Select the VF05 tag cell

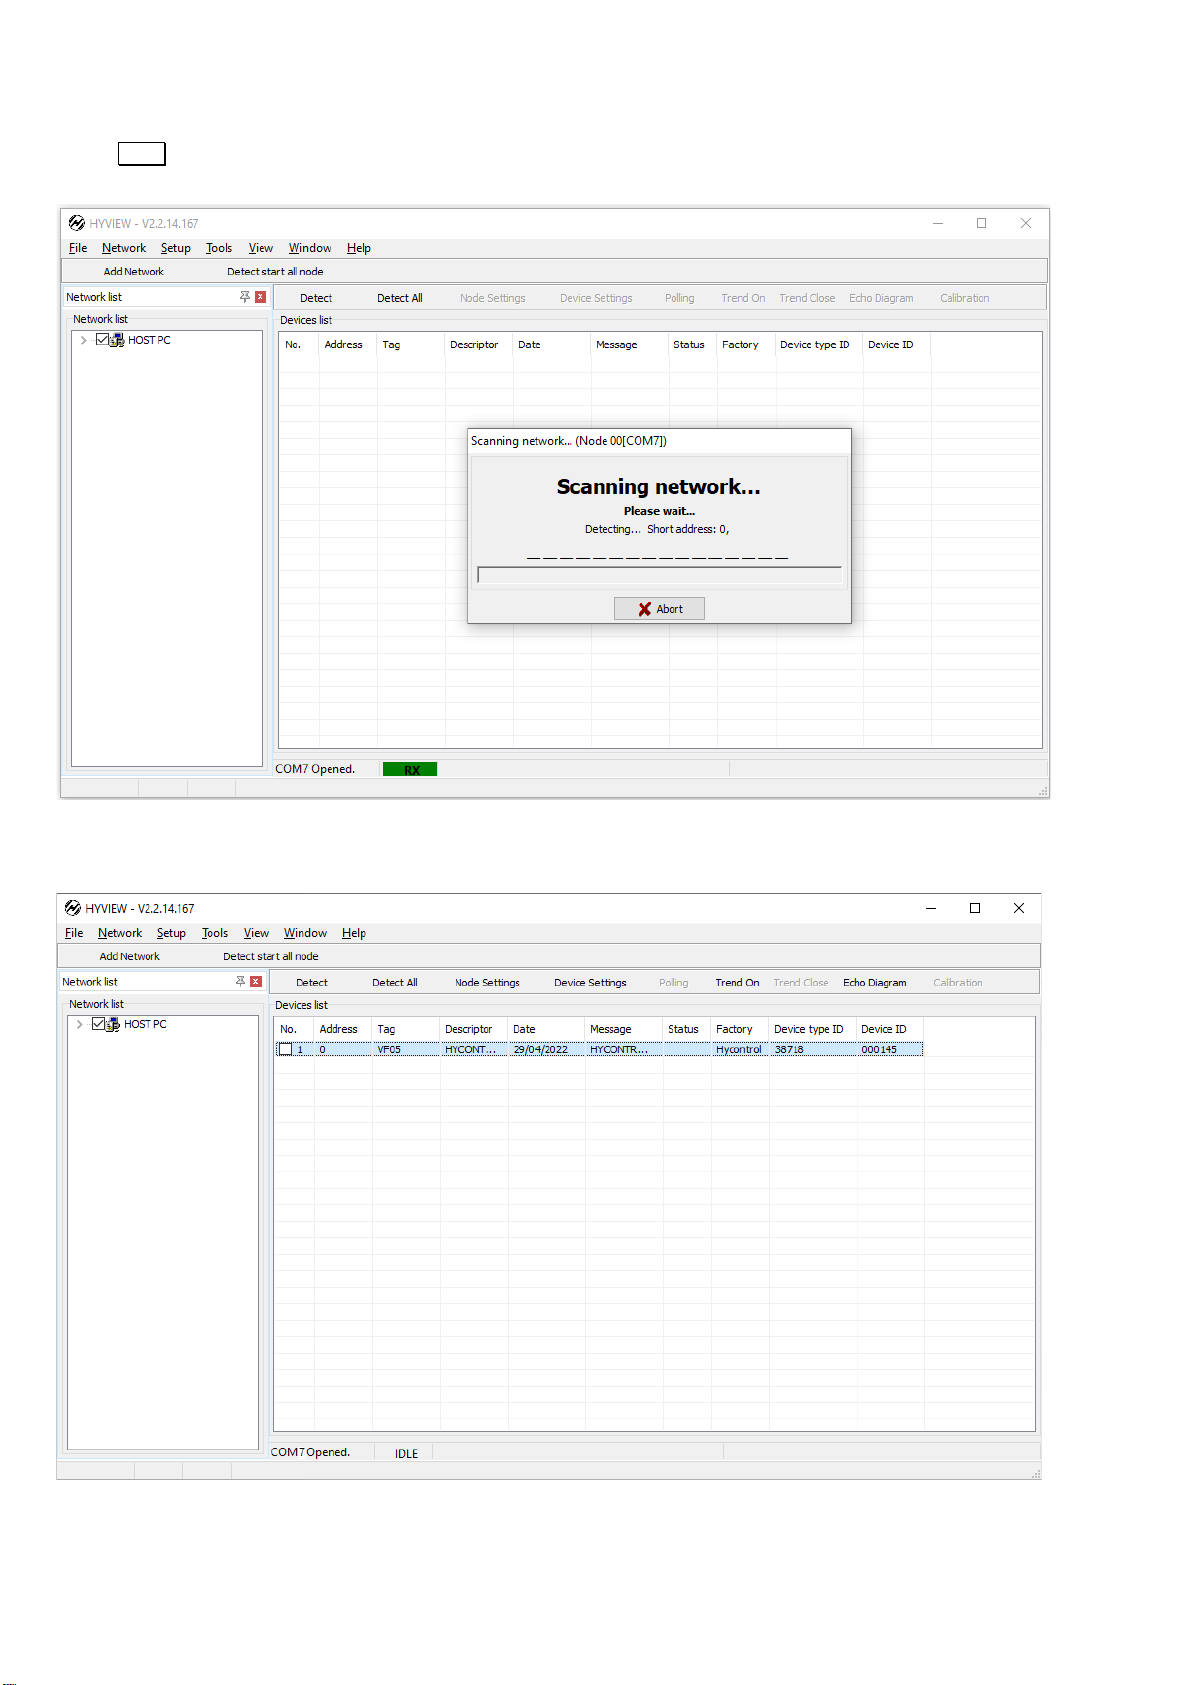coord(406,1049)
